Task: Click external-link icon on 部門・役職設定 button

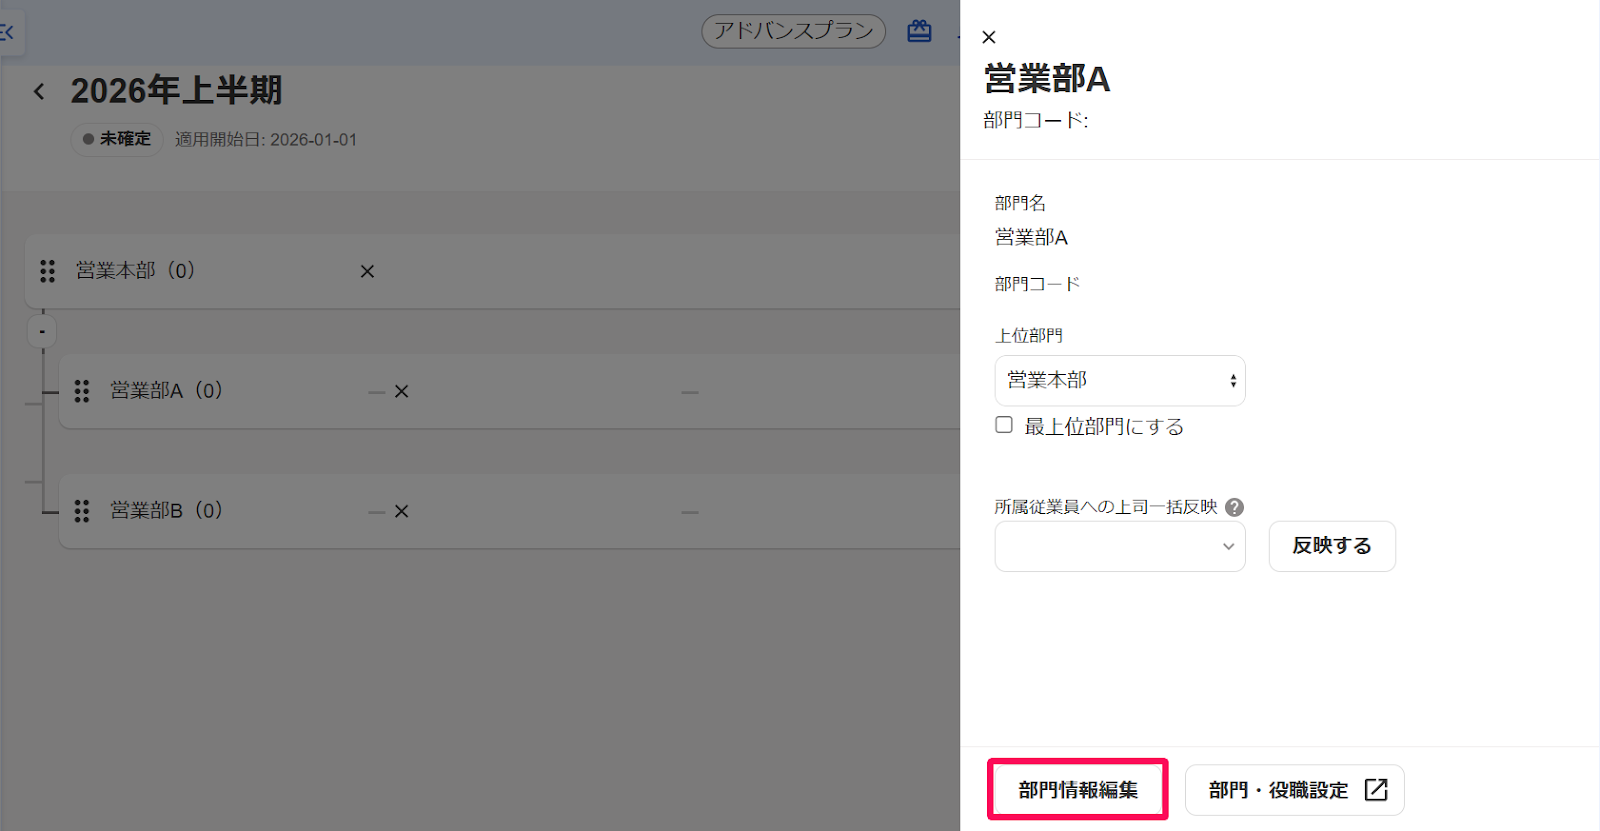Action: tap(1376, 790)
